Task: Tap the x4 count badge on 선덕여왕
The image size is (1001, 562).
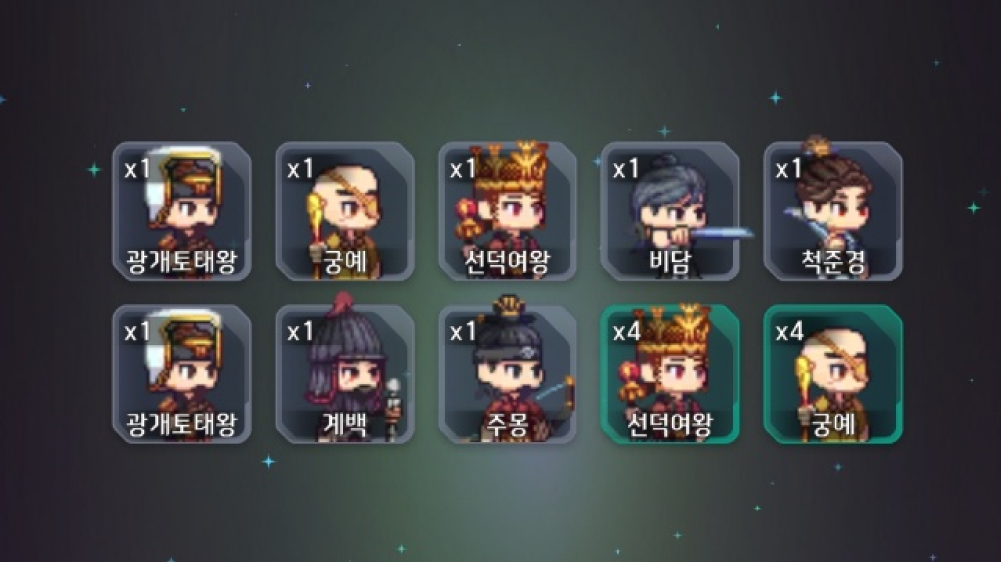Action: 626,332
